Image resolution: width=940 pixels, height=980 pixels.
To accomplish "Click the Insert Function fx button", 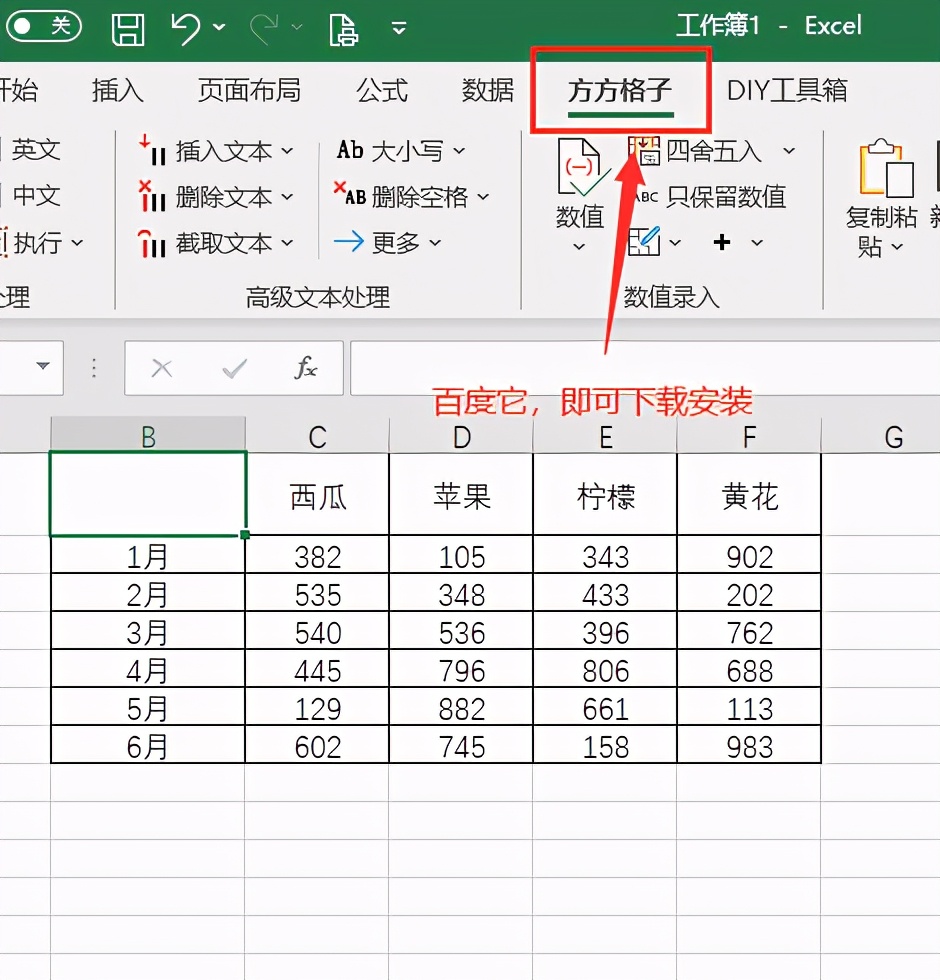I will (x=305, y=367).
